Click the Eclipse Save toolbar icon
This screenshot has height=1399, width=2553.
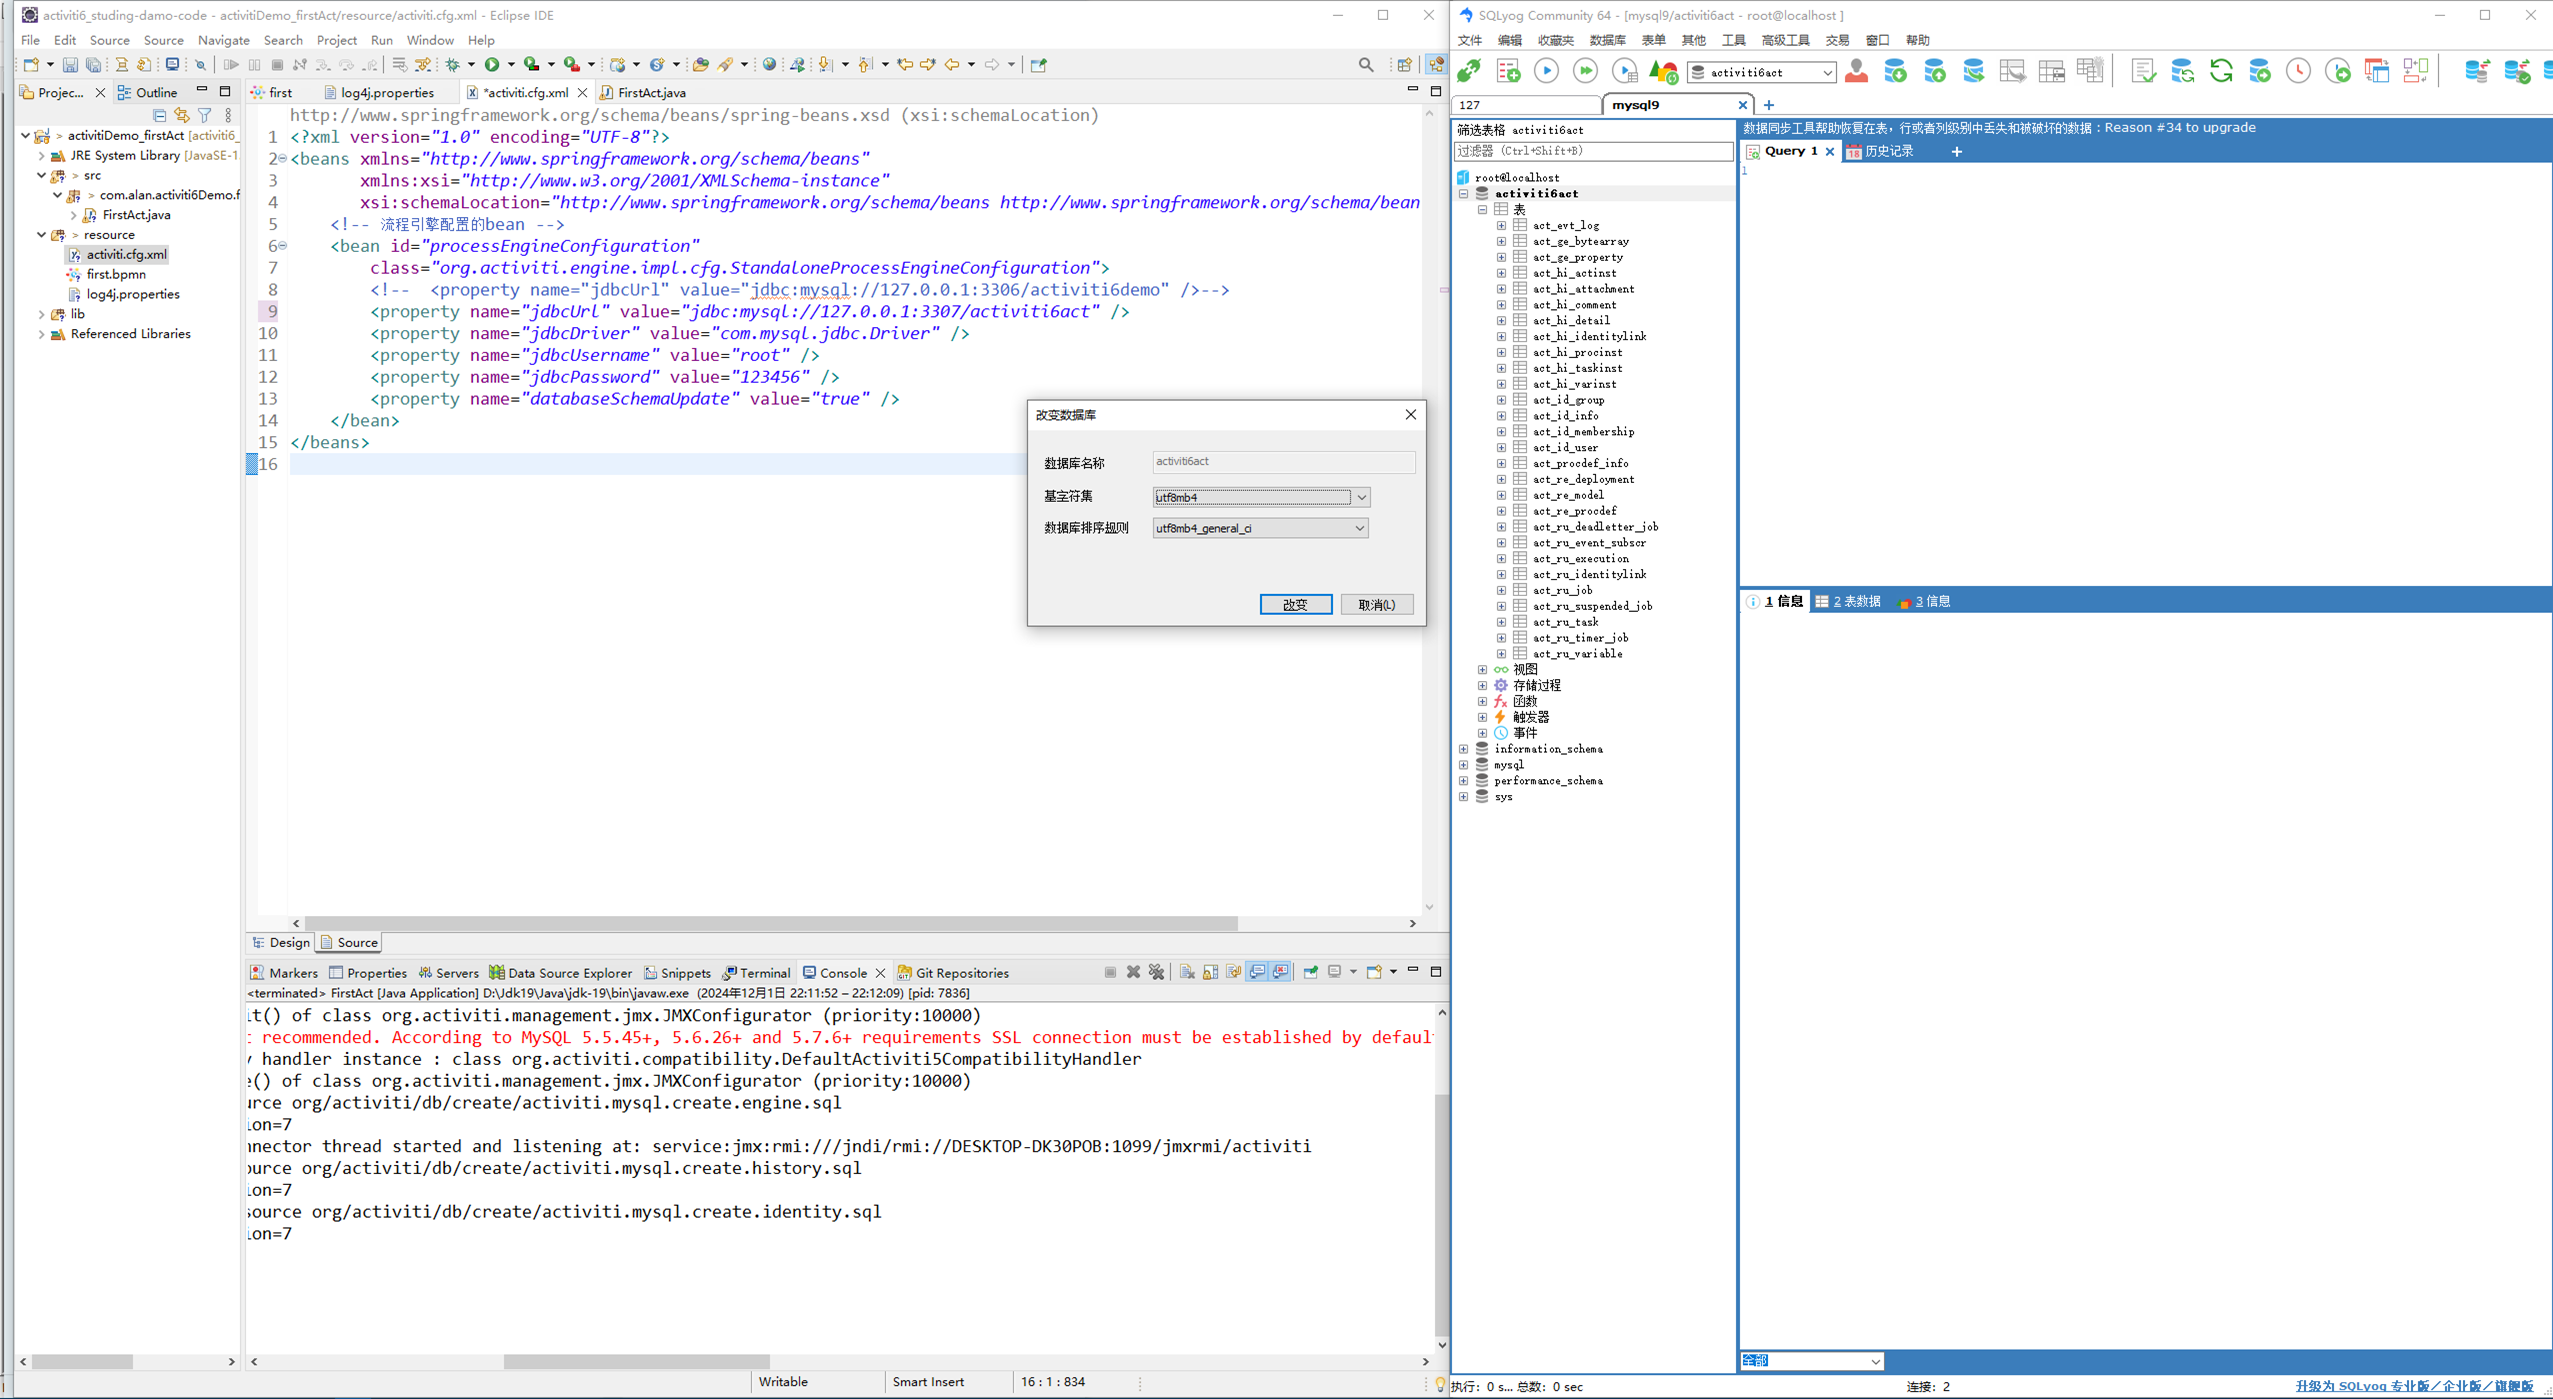[70, 65]
